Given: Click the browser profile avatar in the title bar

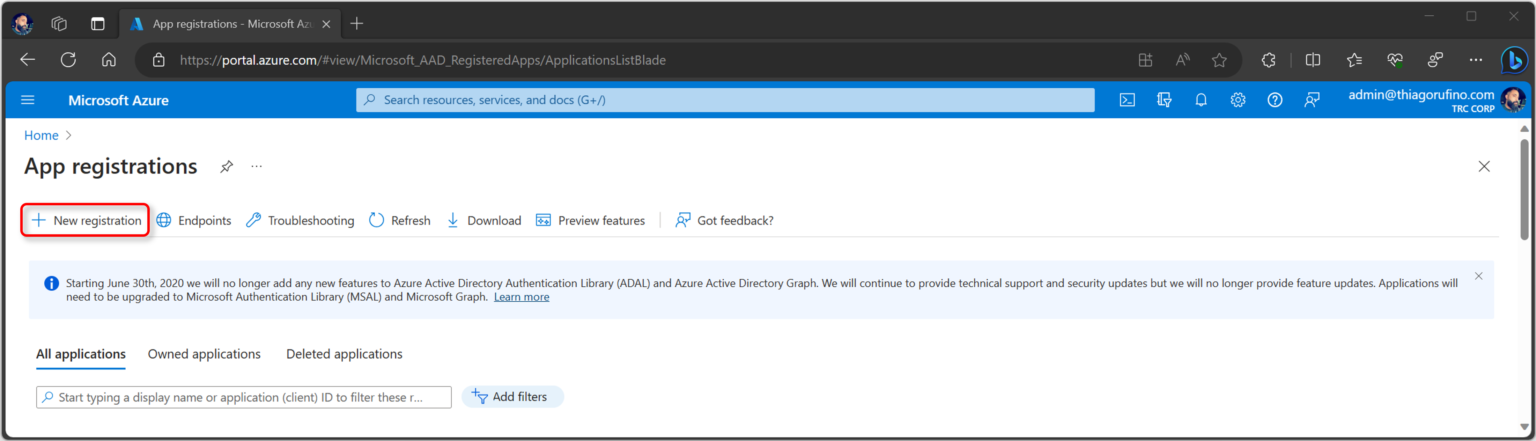Looking at the screenshot, I should [x=22, y=23].
